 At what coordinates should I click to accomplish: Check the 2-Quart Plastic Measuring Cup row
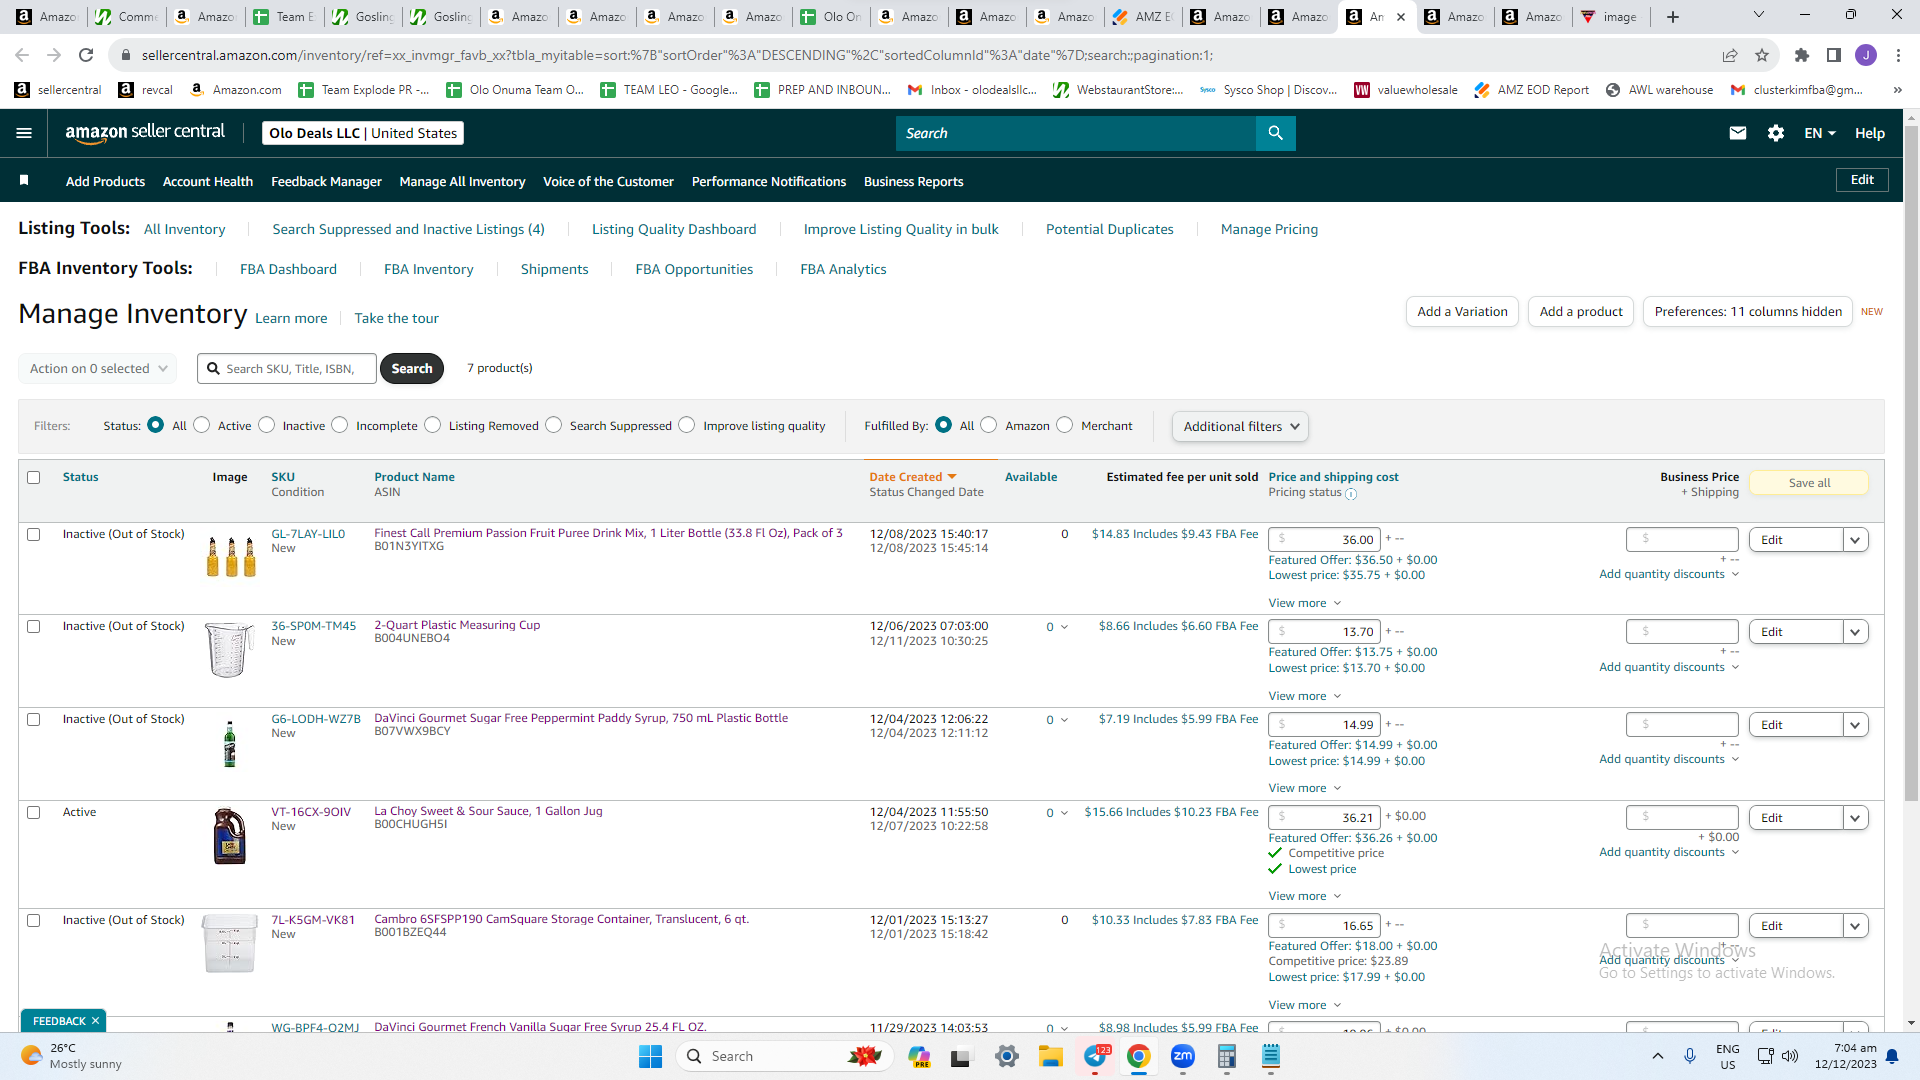tap(34, 626)
